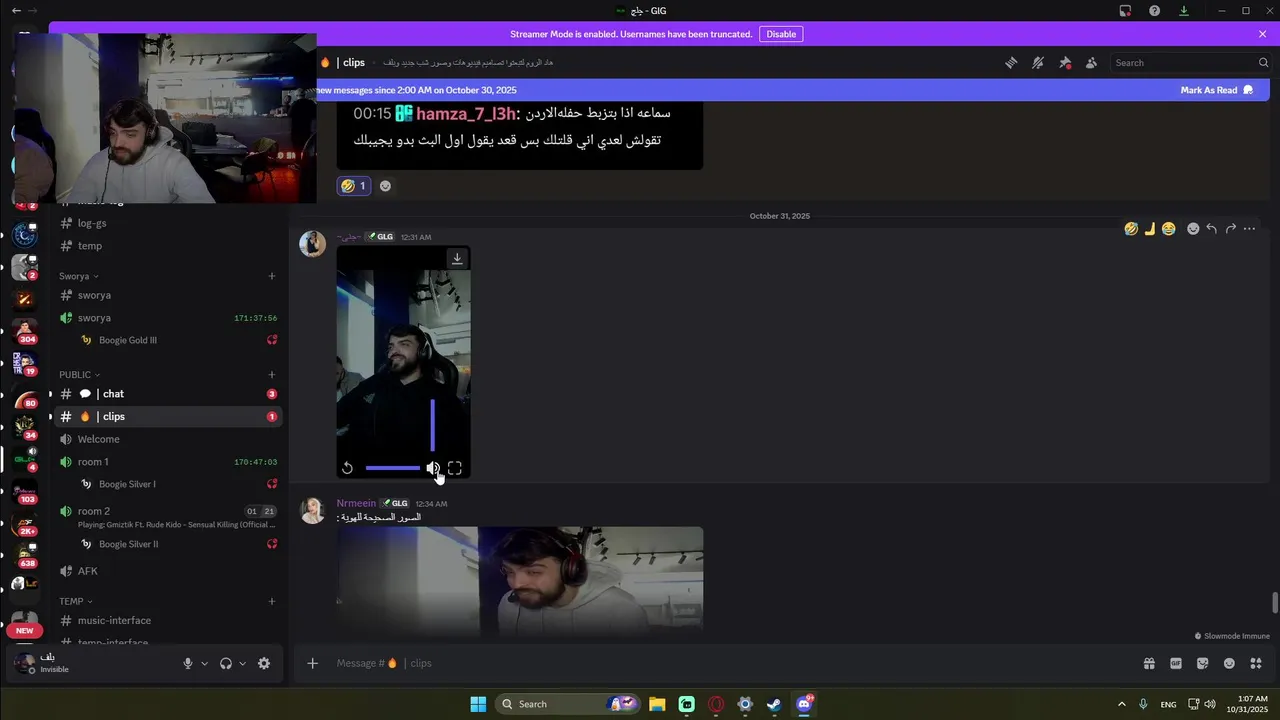The width and height of the screenshot is (1280, 720).
Task: Go back with the title bar arrow
Action: point(16,11)
